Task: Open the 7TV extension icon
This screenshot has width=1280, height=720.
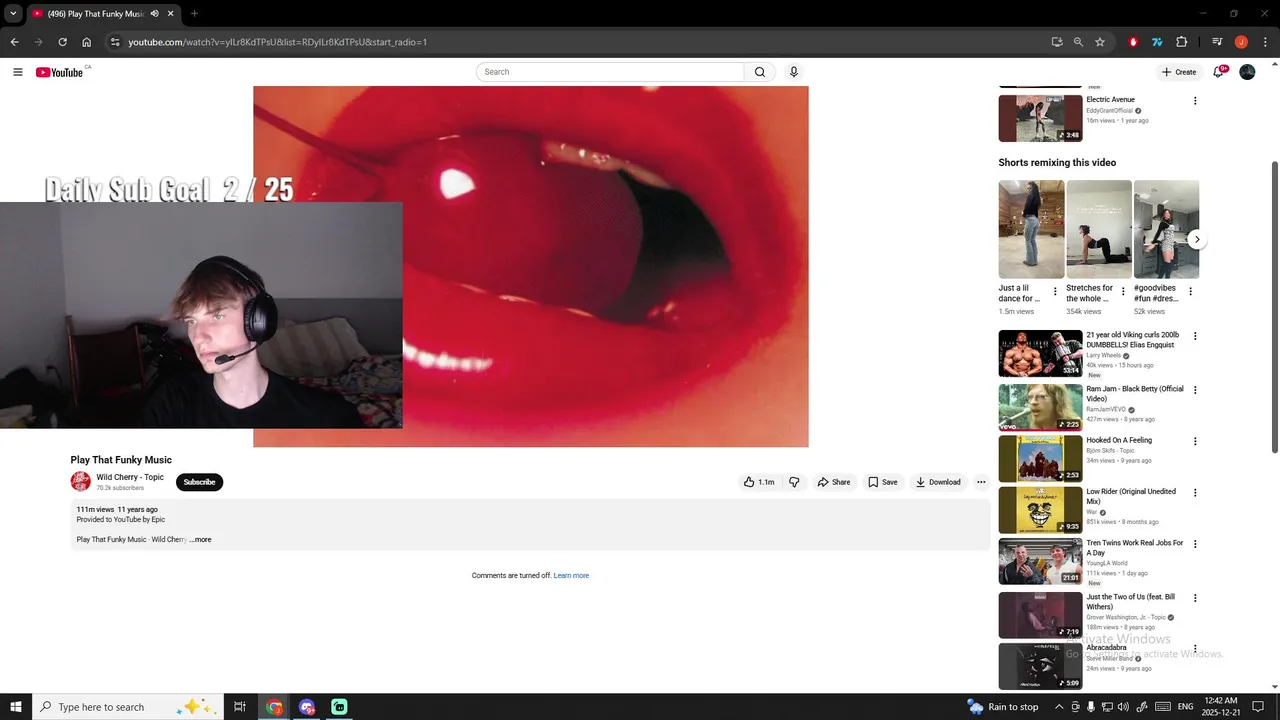Action: point(1157,42)
